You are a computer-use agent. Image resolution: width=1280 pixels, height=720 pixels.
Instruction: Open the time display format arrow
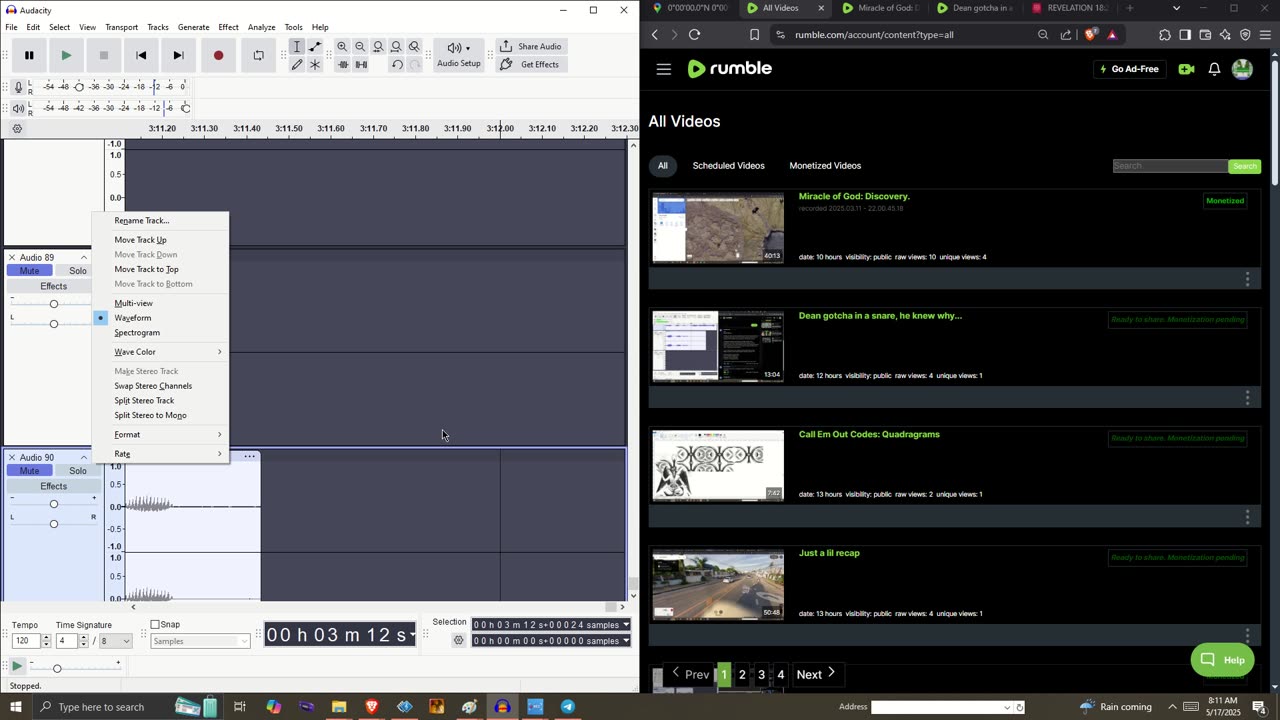coord(412,635)
